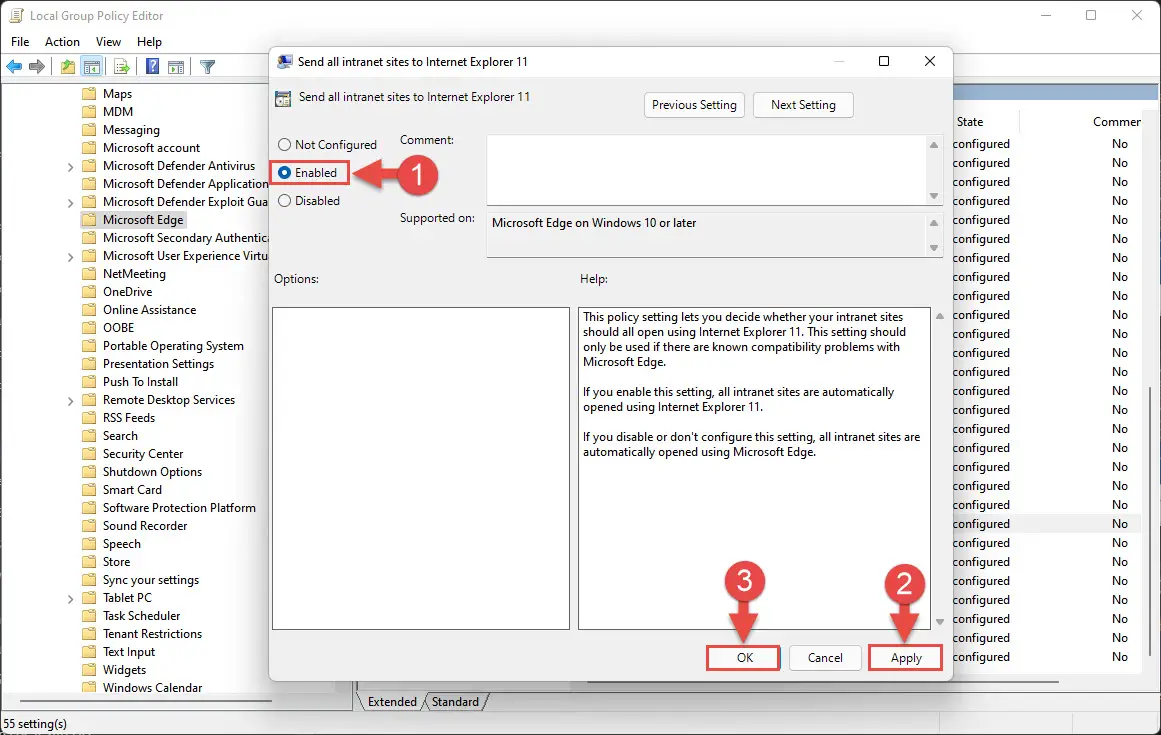This screenshot has height=735, width=1161.
Task: Click the Next Setting button
Action: point(803,105)
